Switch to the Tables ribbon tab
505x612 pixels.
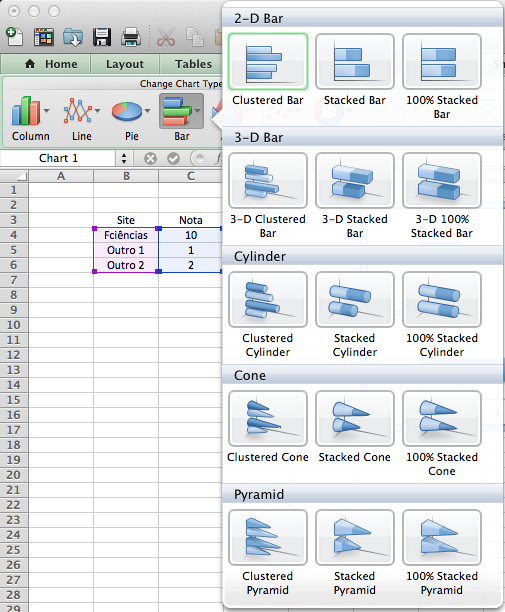click(x=193, y=64)
